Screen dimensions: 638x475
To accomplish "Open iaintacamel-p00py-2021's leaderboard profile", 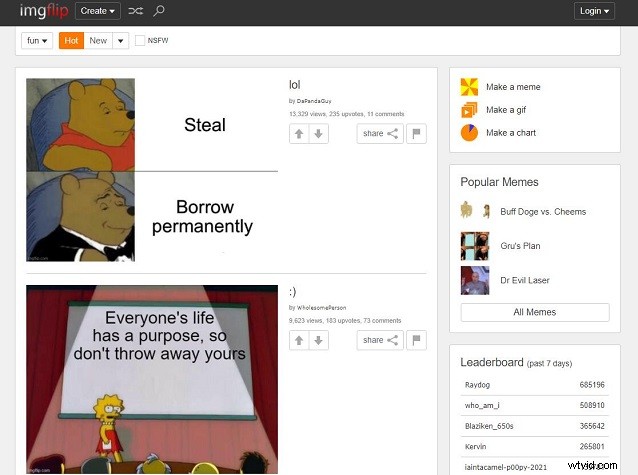I will pos(506,467).
